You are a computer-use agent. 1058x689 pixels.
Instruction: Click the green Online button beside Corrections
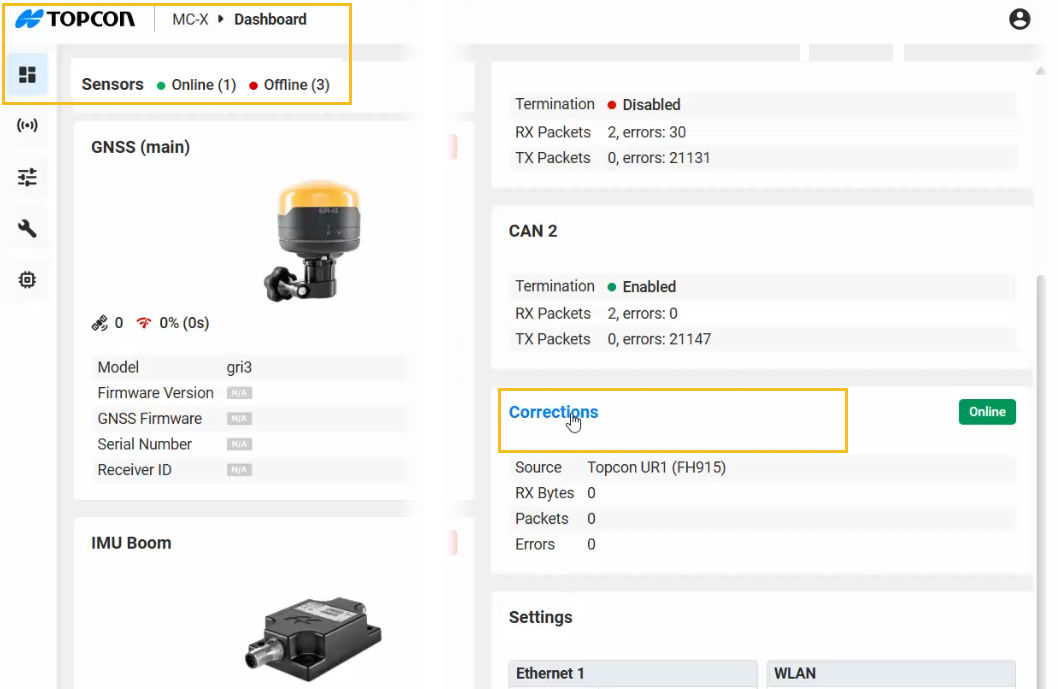(x=987, y=411)
